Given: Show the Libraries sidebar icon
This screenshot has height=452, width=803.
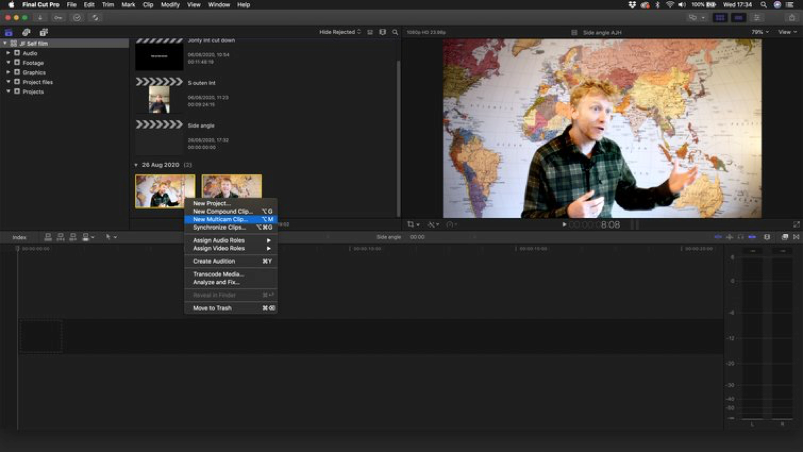Looking at the screenshot, I should 9,32.
